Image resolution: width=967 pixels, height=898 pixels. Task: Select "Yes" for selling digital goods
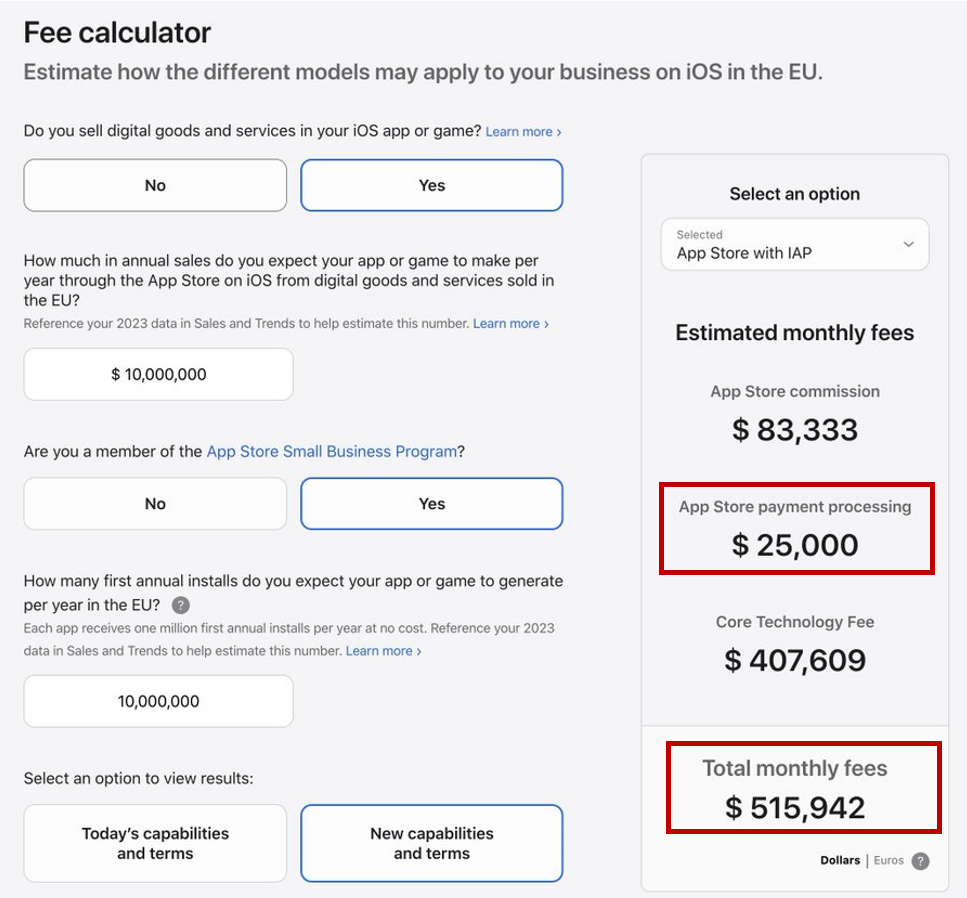point(431,185)
